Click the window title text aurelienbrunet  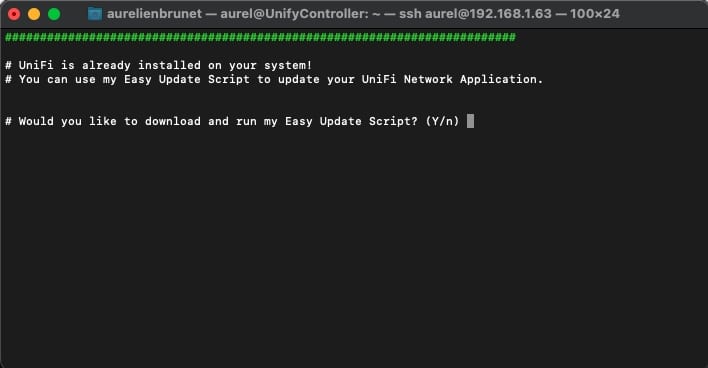pos(154,14)
